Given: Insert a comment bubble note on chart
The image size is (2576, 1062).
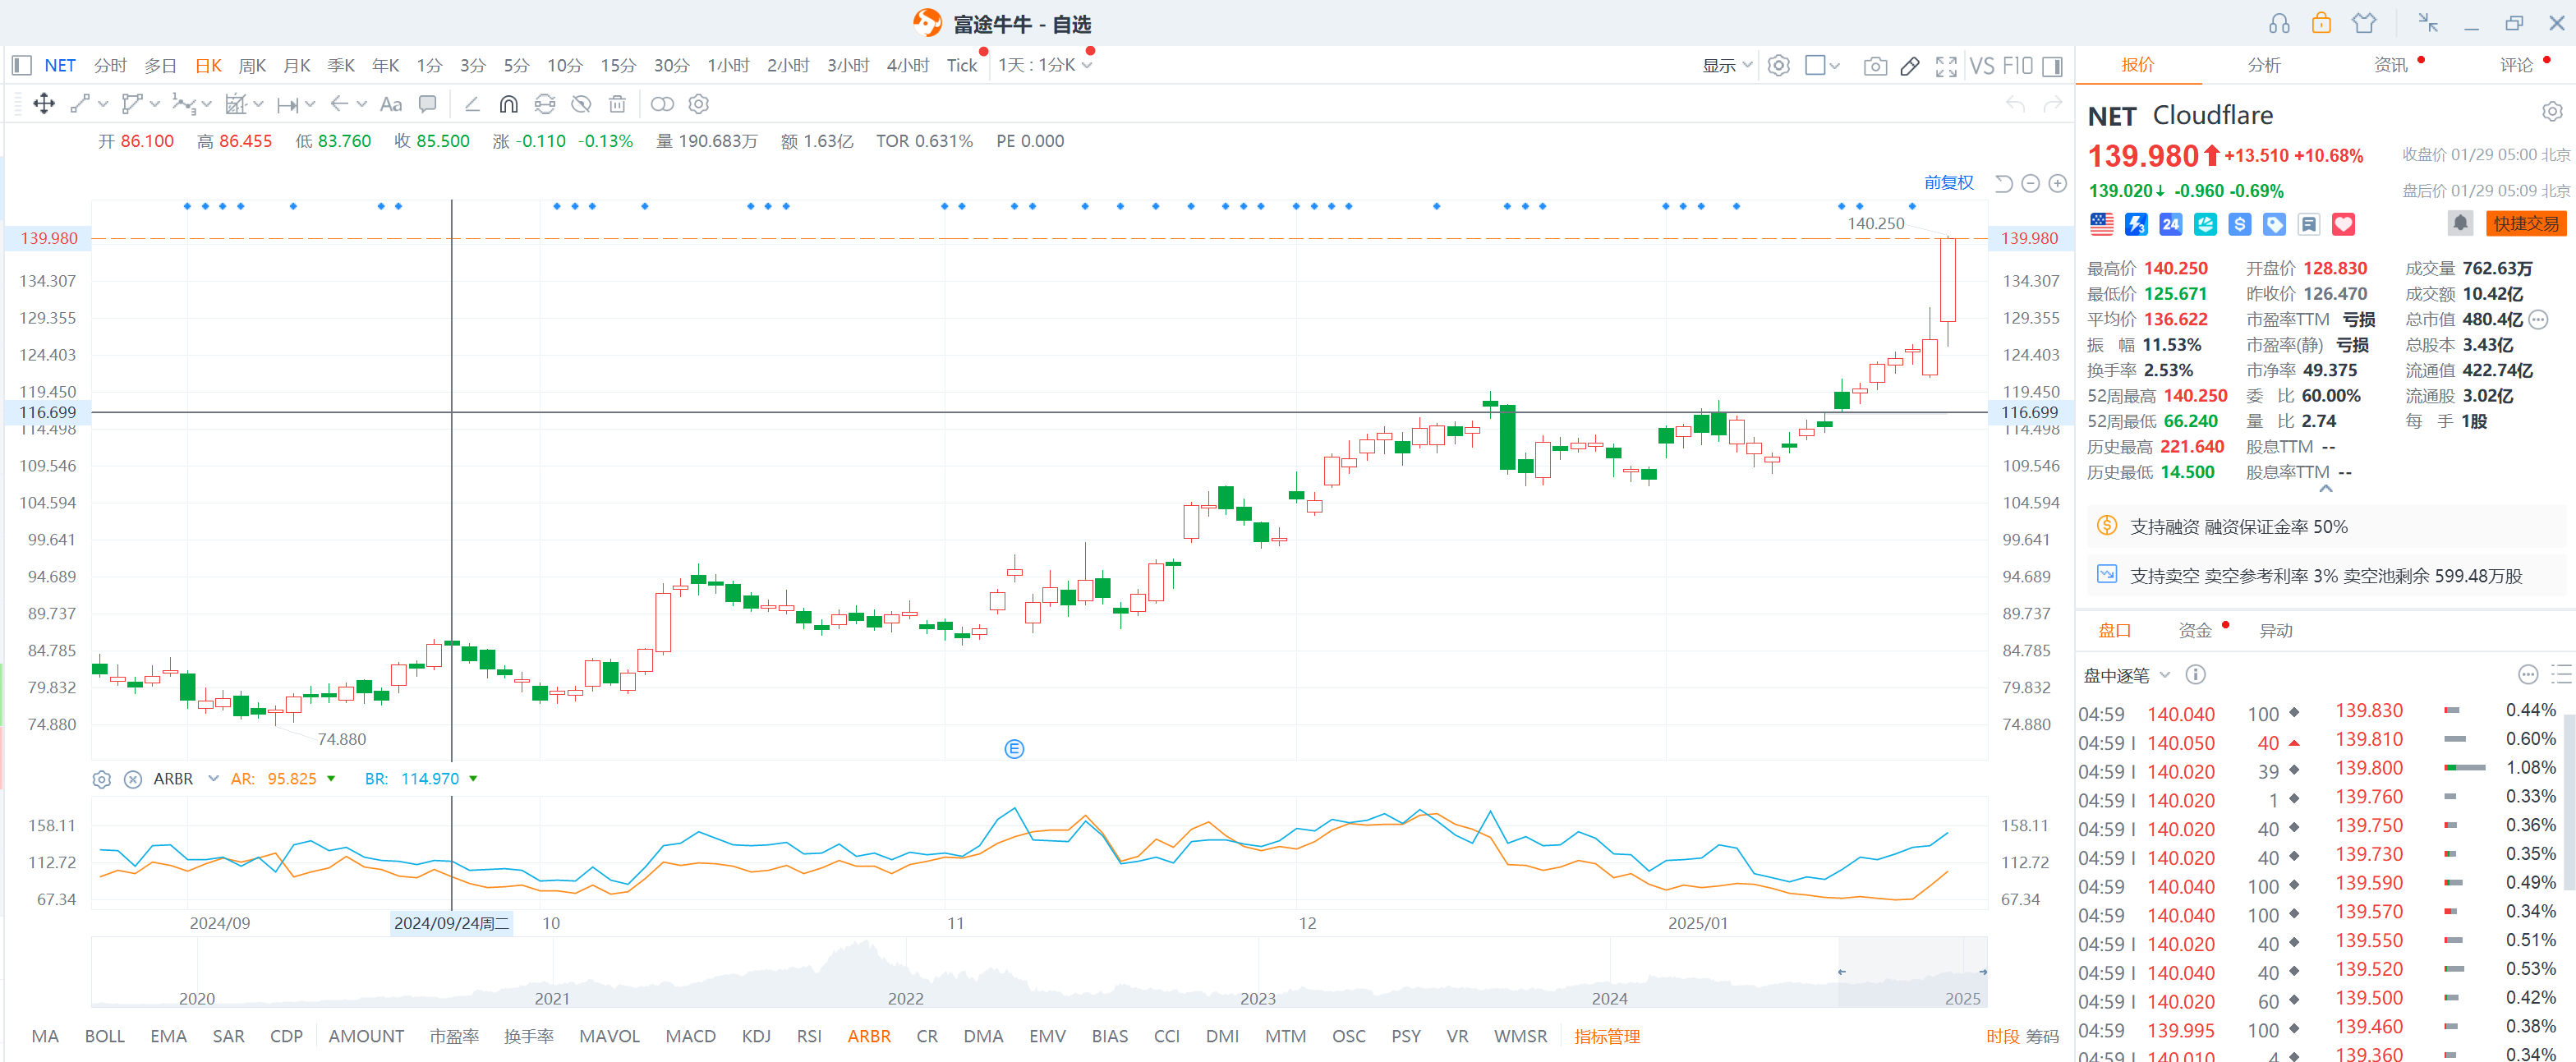Looking at the screenshot, I should pos(428,104).
